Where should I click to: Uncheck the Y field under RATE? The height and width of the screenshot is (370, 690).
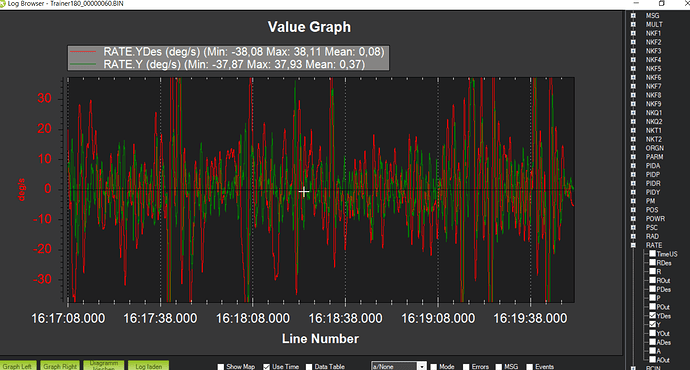point(653,324)
